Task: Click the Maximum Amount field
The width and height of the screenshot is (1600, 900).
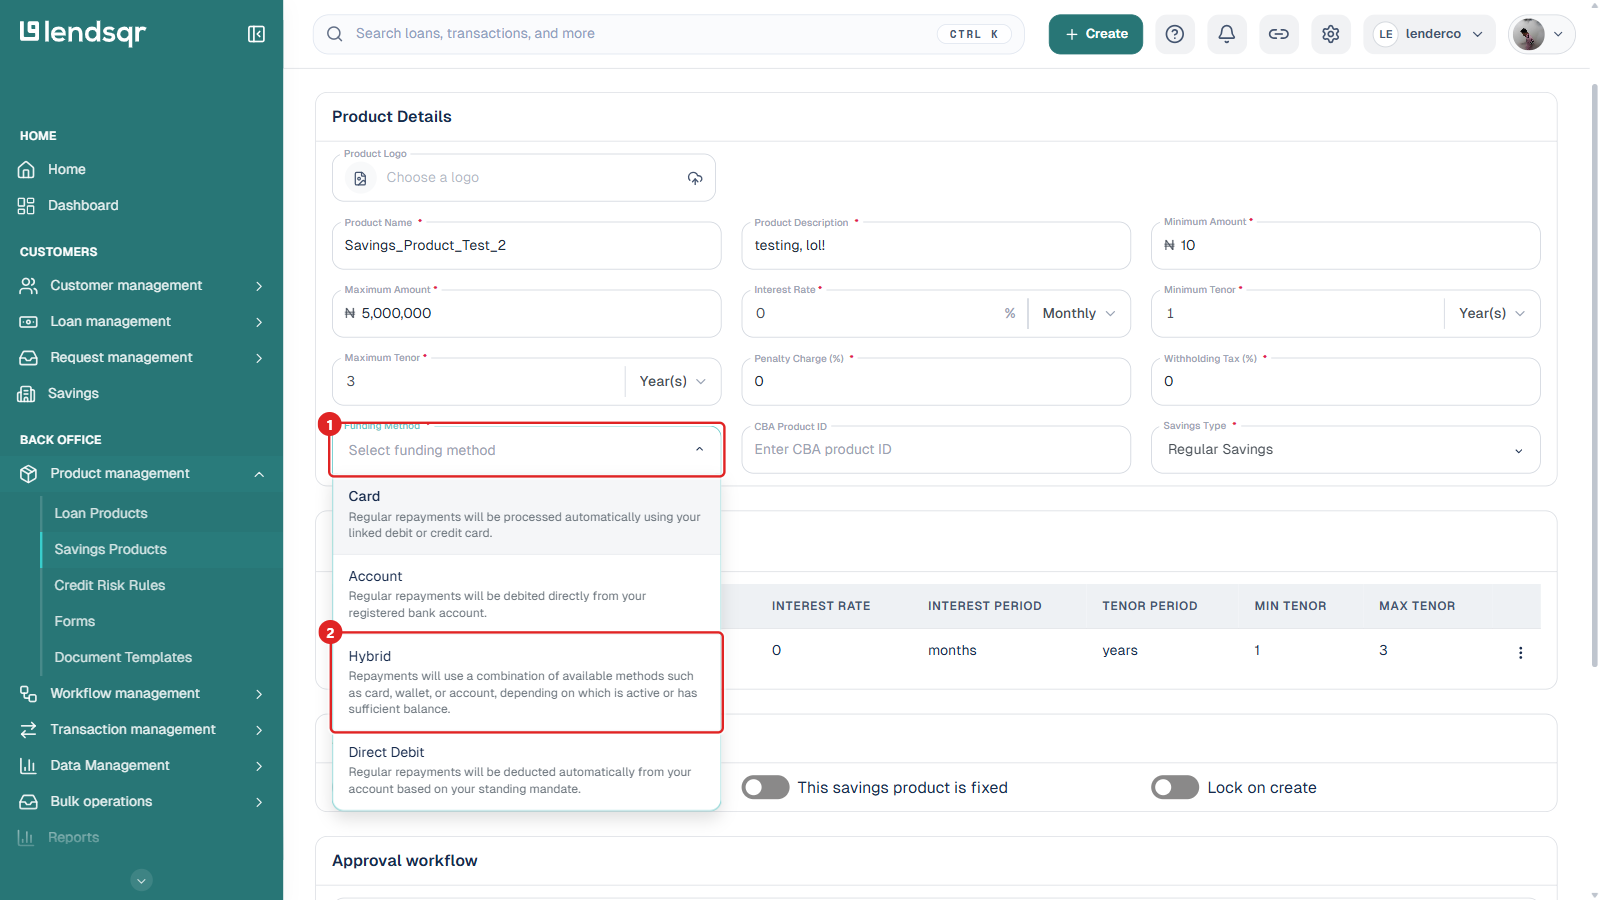Action: (x=526, y=314)
